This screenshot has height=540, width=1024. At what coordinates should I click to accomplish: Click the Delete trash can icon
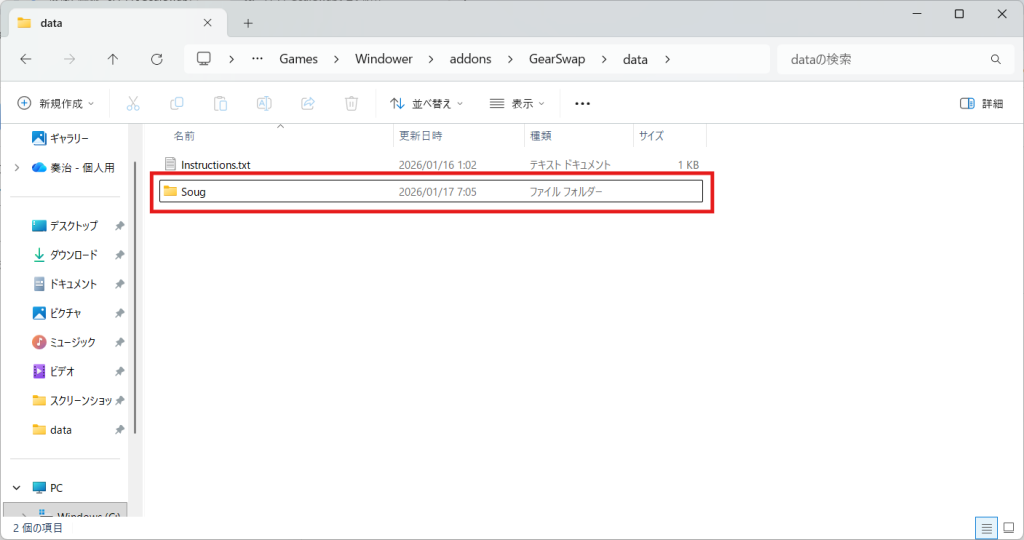pyautogui.click(x=352, y=103)
